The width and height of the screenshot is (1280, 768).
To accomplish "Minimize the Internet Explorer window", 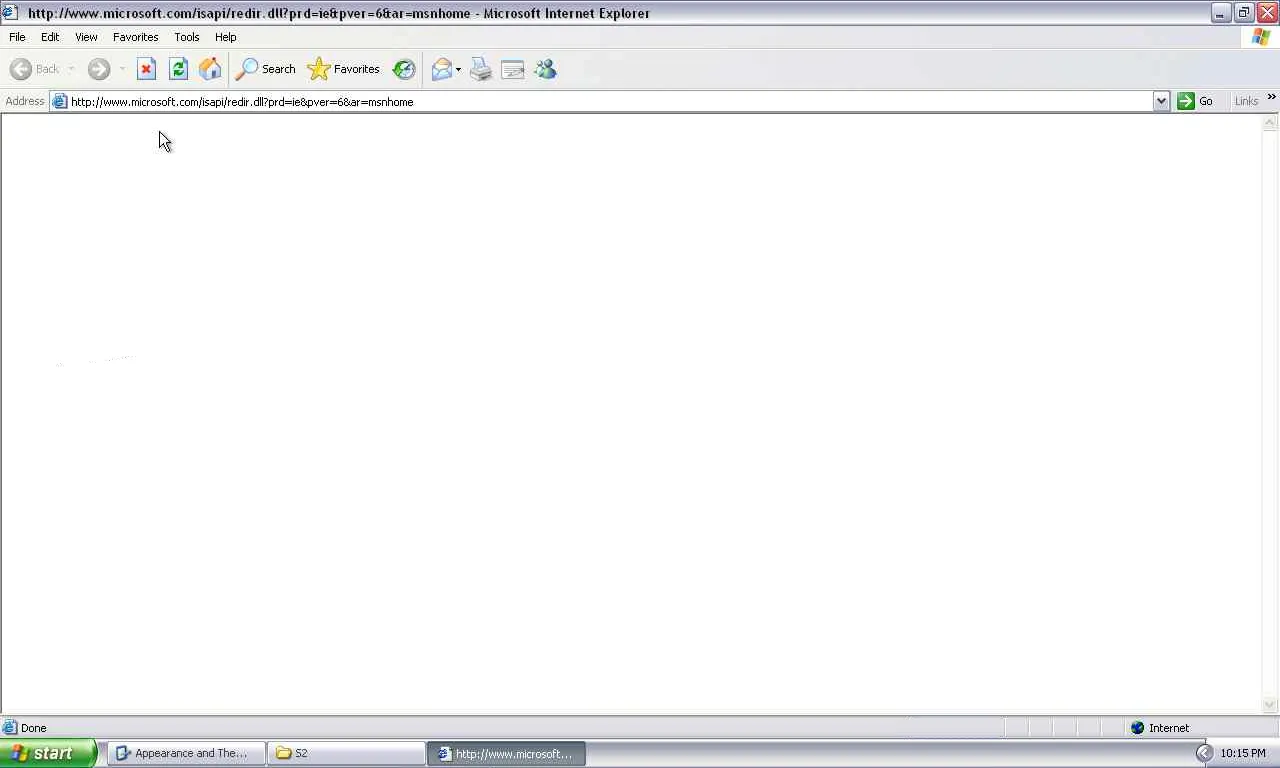I will pyautogui.click(x=1220, y=13).
